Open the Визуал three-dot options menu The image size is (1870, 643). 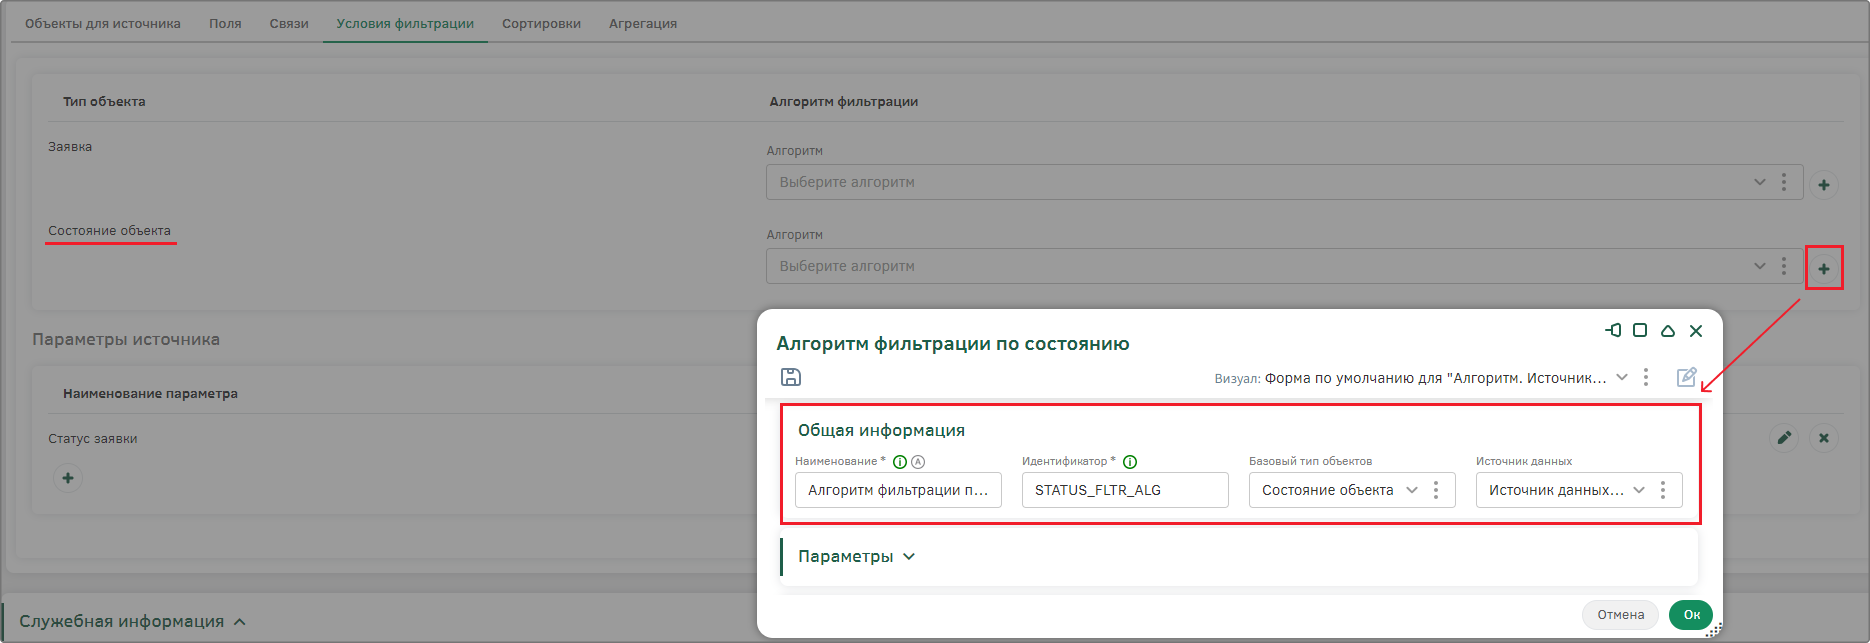pyautogui.click(x=1646, y=377)
